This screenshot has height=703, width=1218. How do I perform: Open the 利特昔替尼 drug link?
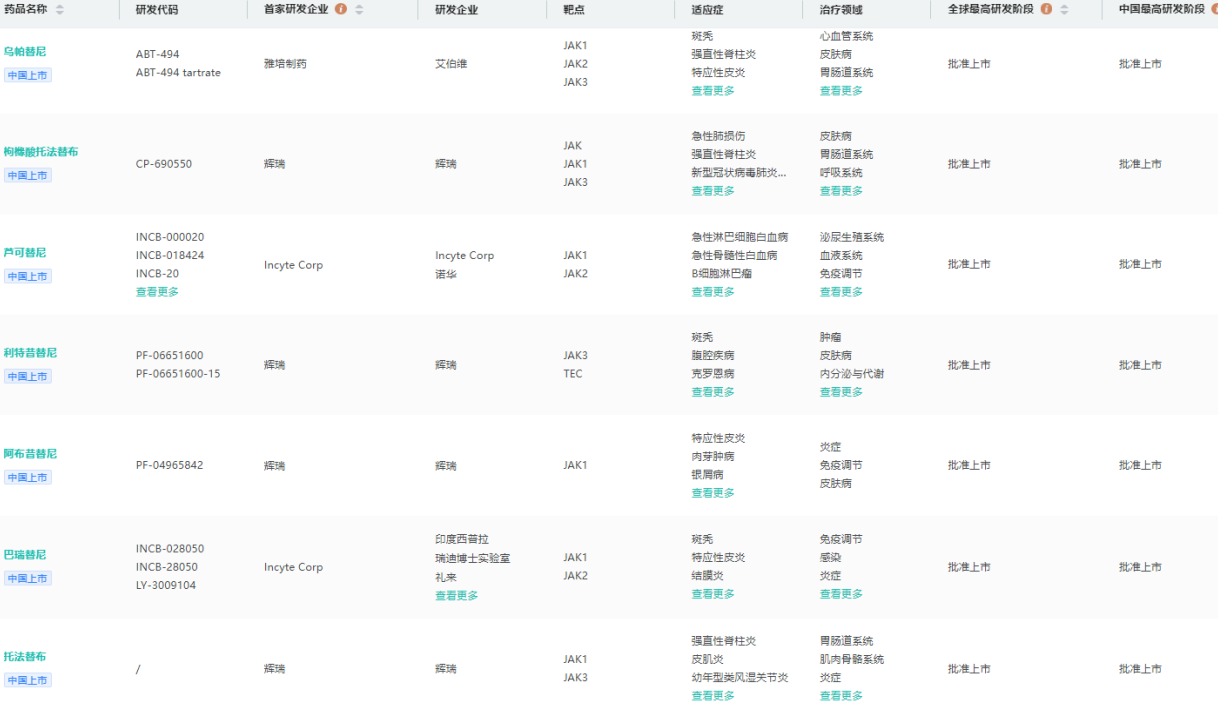[30, 353]
